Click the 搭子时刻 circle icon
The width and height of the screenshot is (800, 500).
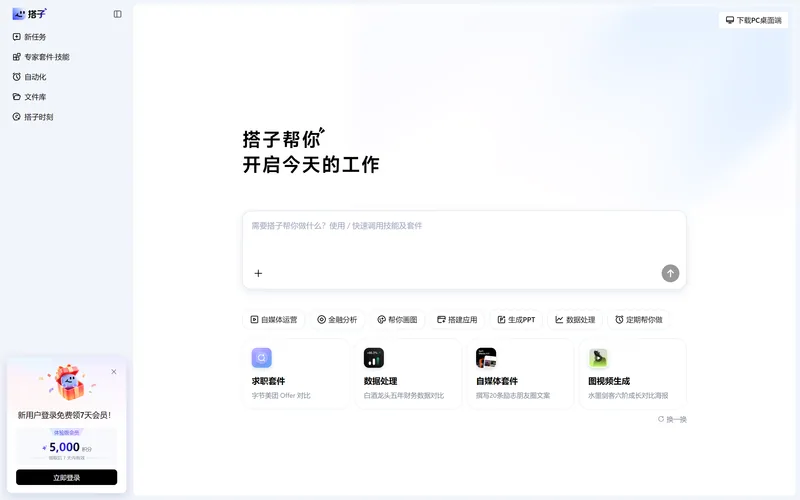(x=17, y=117)
